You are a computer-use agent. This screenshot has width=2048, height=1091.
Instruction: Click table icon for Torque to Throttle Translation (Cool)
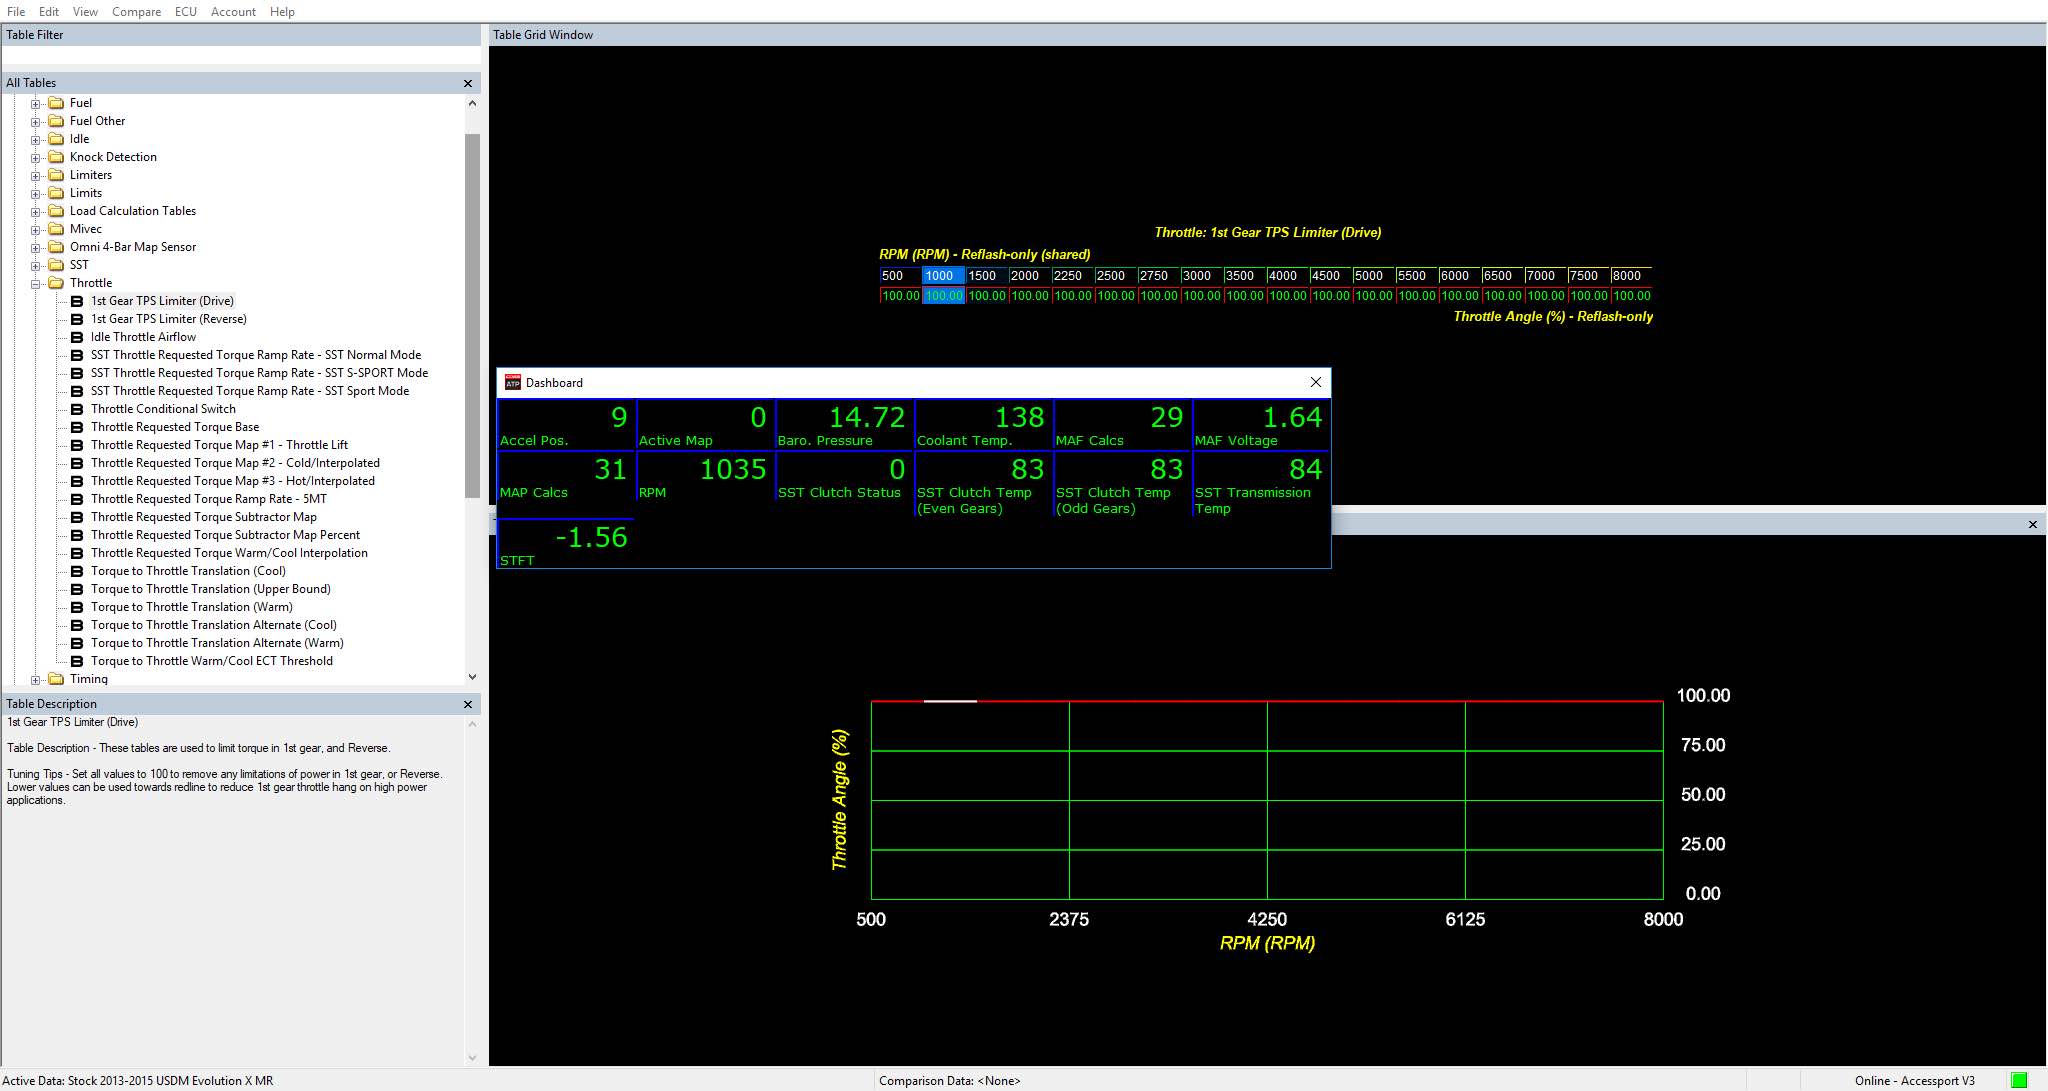[x=77, y=571]
